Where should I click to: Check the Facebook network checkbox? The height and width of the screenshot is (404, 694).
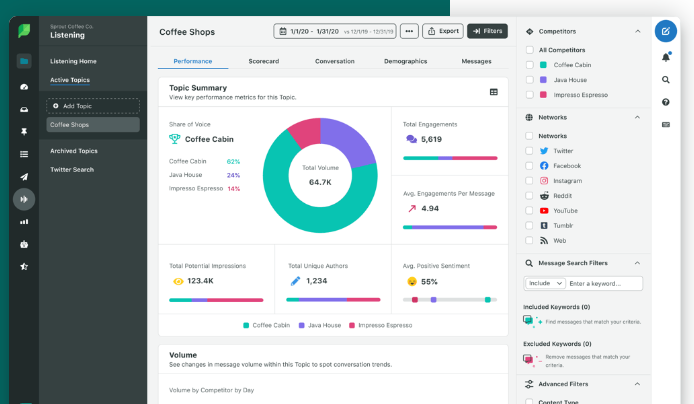point(529,166)
